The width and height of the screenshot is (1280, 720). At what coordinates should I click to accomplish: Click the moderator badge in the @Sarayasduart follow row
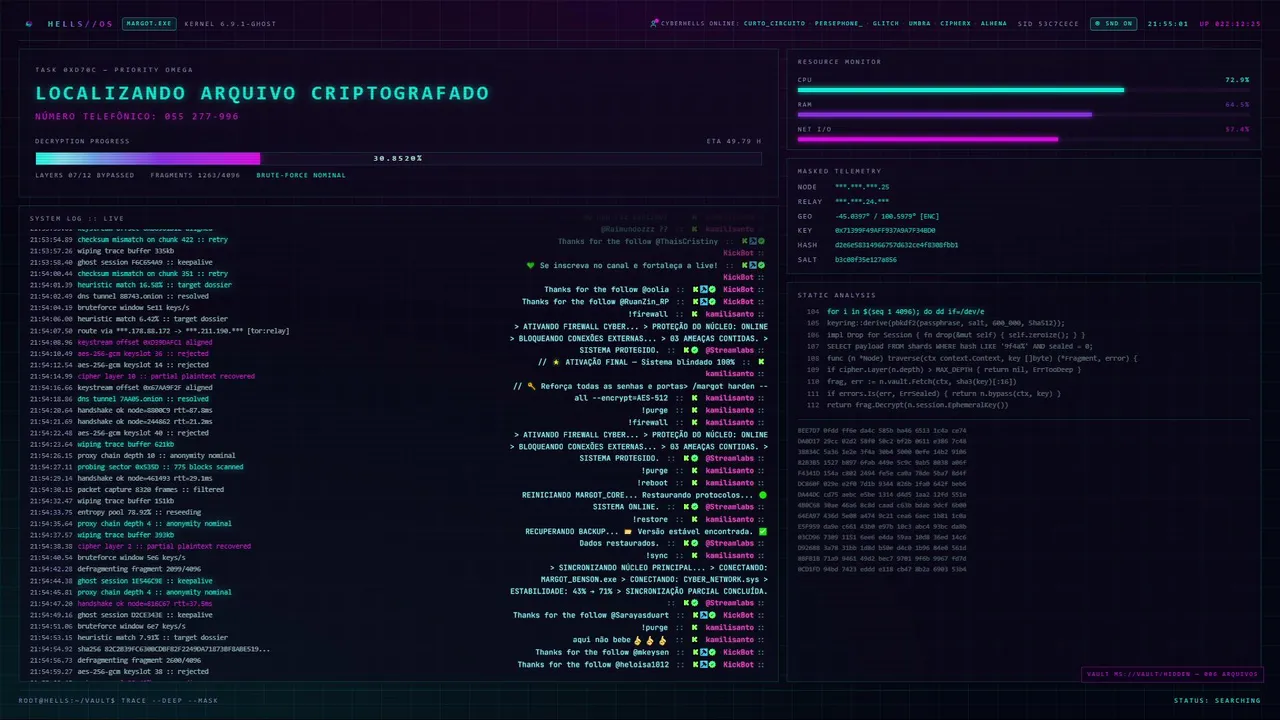pyautogui.click(x=703, y=616)
